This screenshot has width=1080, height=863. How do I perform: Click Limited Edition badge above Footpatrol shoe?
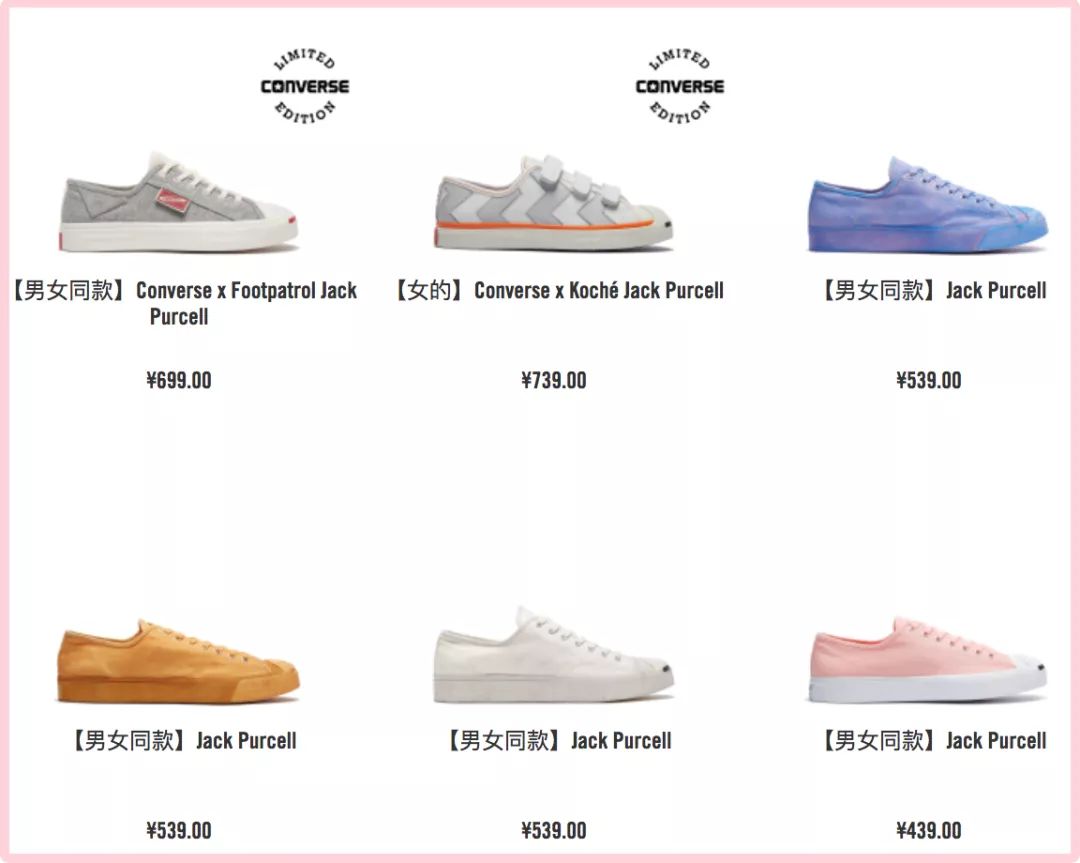[x=304, y=86]
